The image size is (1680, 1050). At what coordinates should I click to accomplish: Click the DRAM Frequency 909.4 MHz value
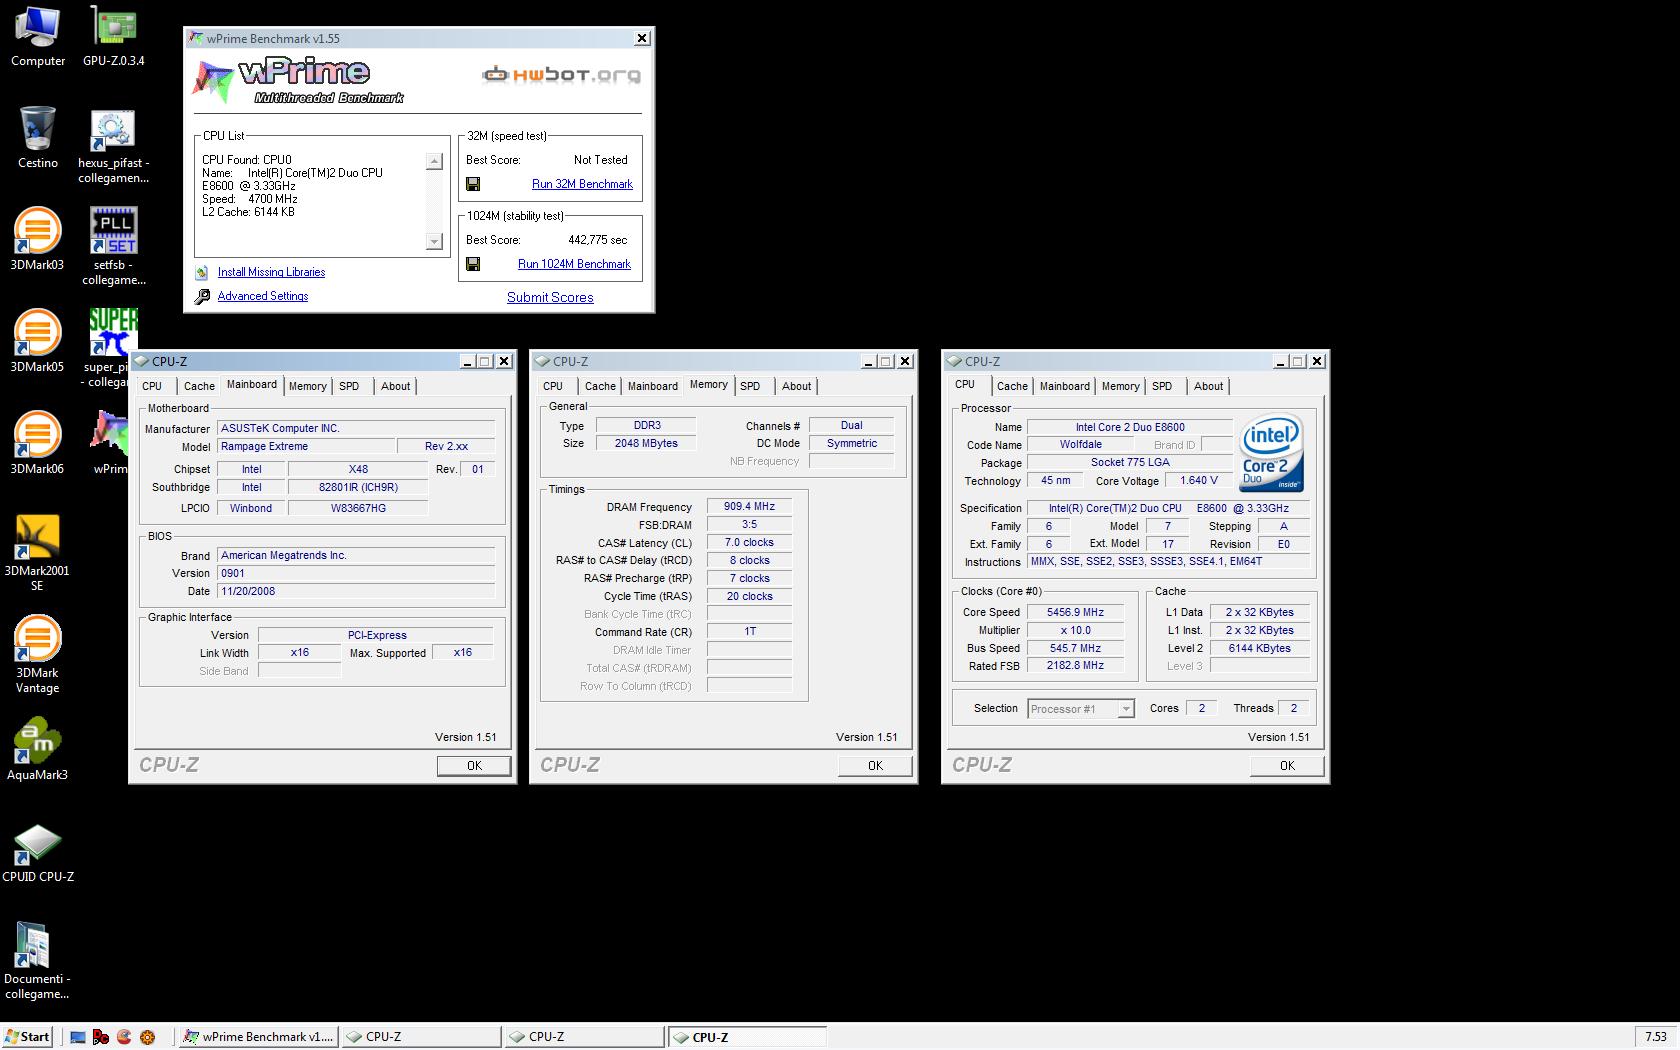point(749,507)
